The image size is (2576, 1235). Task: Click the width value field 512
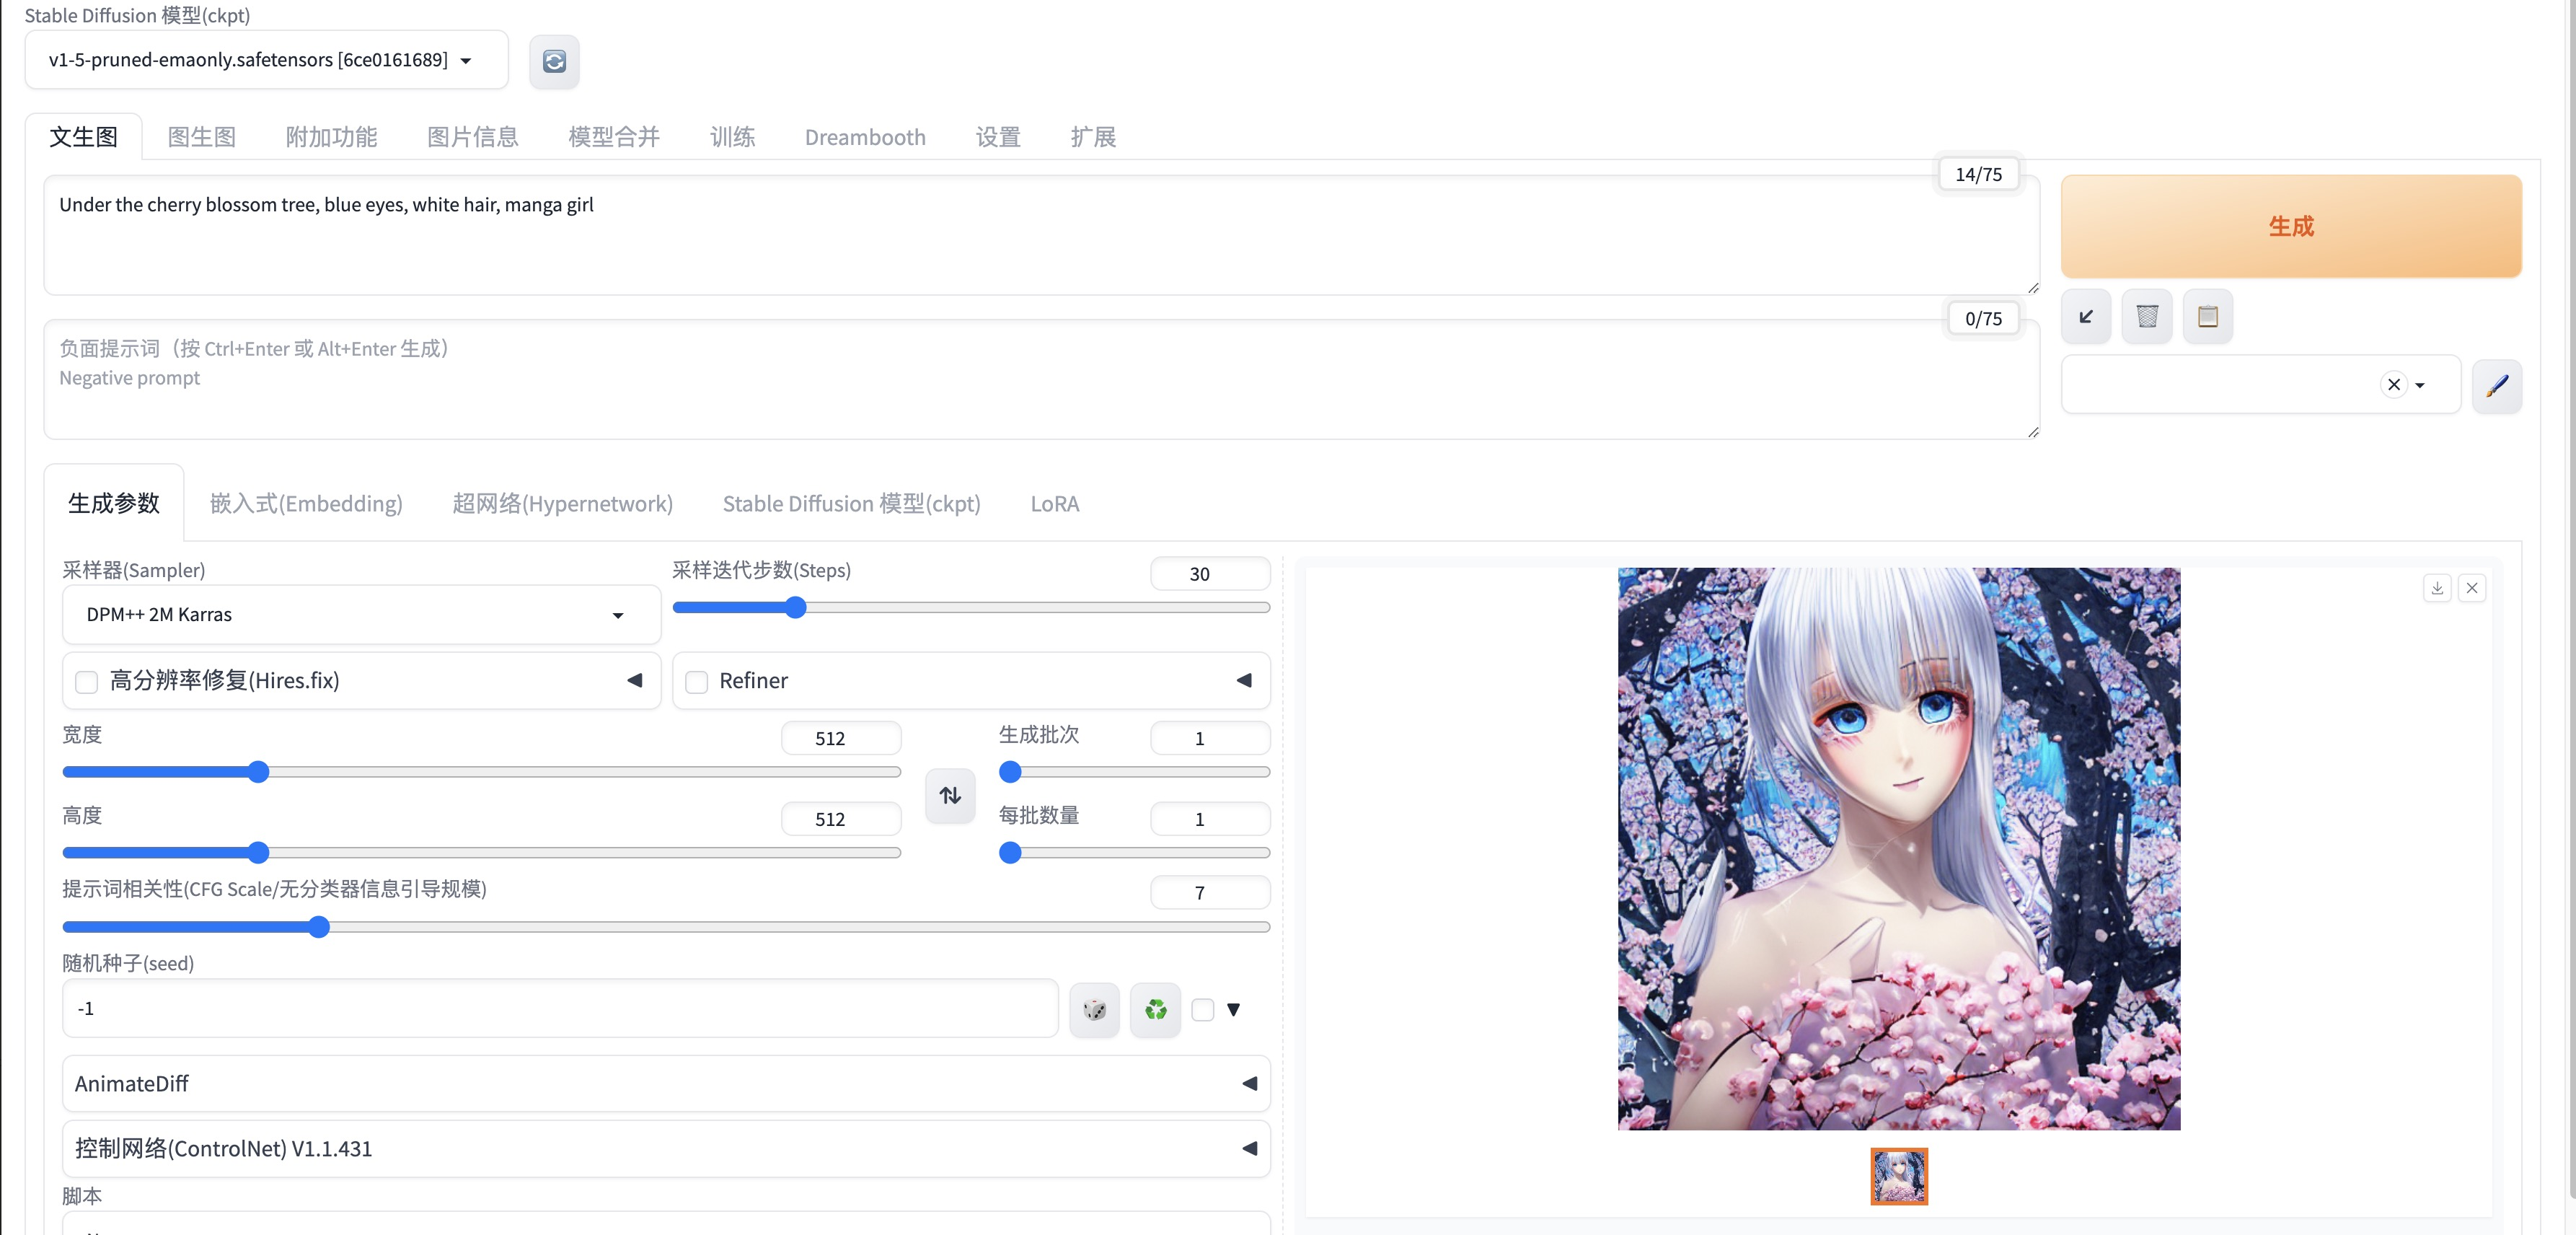click(841, 739)
